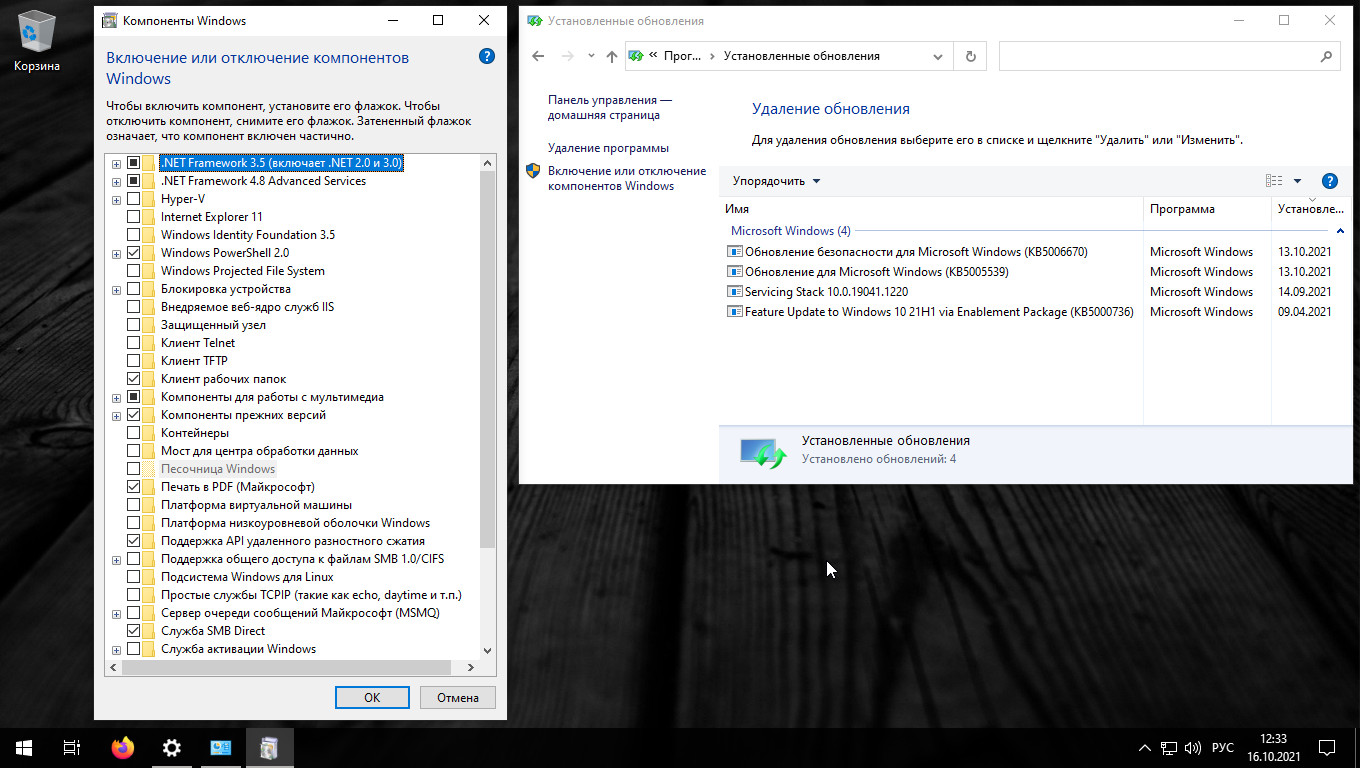
Task: Launch Firefox from the taskbar
Action: (123, 748)
